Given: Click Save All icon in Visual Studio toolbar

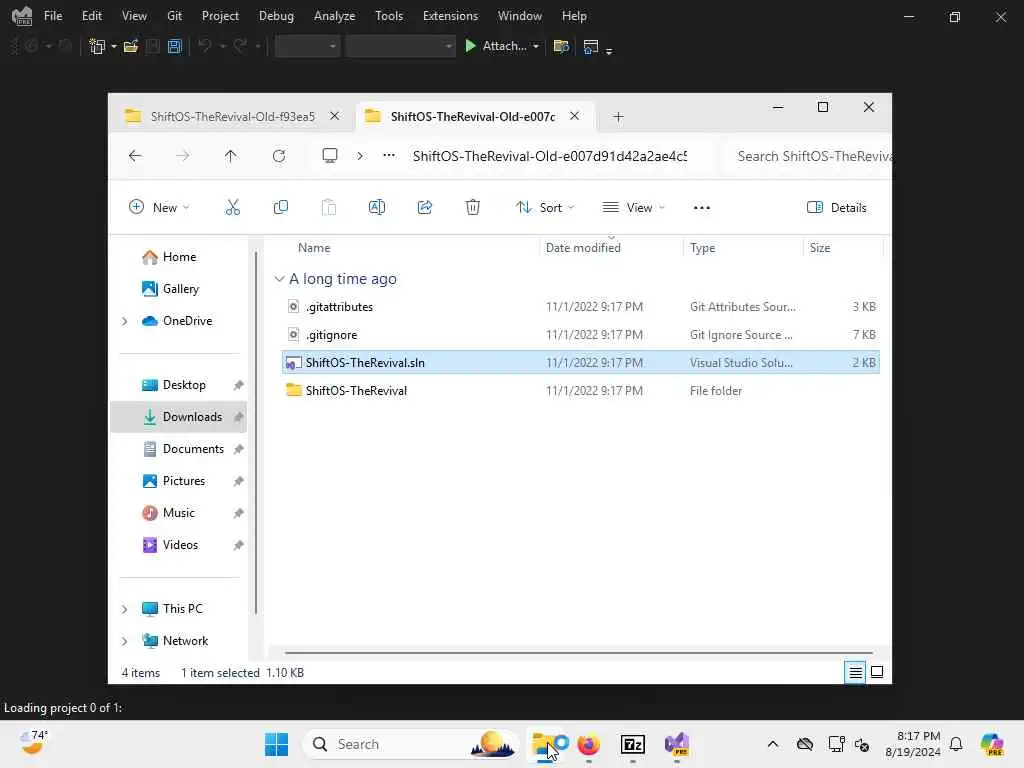Looking at the screenshot, I should 174,46.
